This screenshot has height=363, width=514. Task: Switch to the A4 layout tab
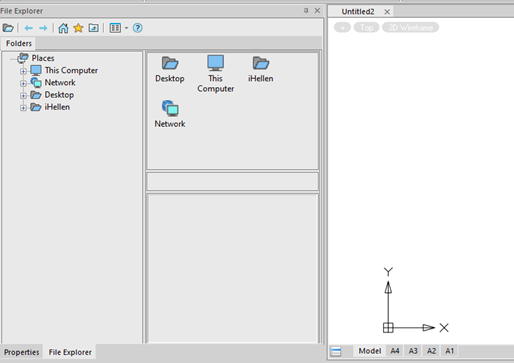coord(395,351)
